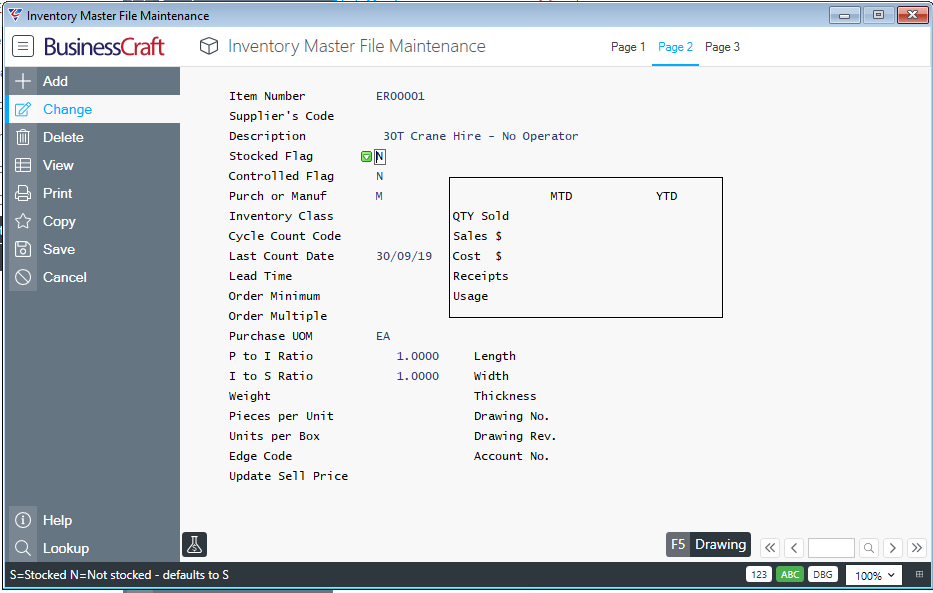Viewport: 933px width, 593px height.
Task: Click the magnifier search icon in navigation bar
Action: click(869, 548)
